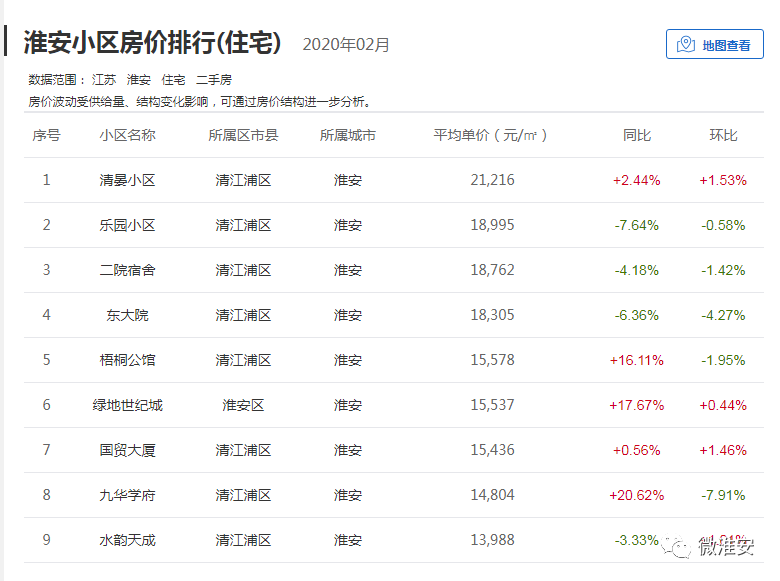This screenshot has height=581, width=780.
Task: Click the +0.56% year-on-year value
Action: 637,450
